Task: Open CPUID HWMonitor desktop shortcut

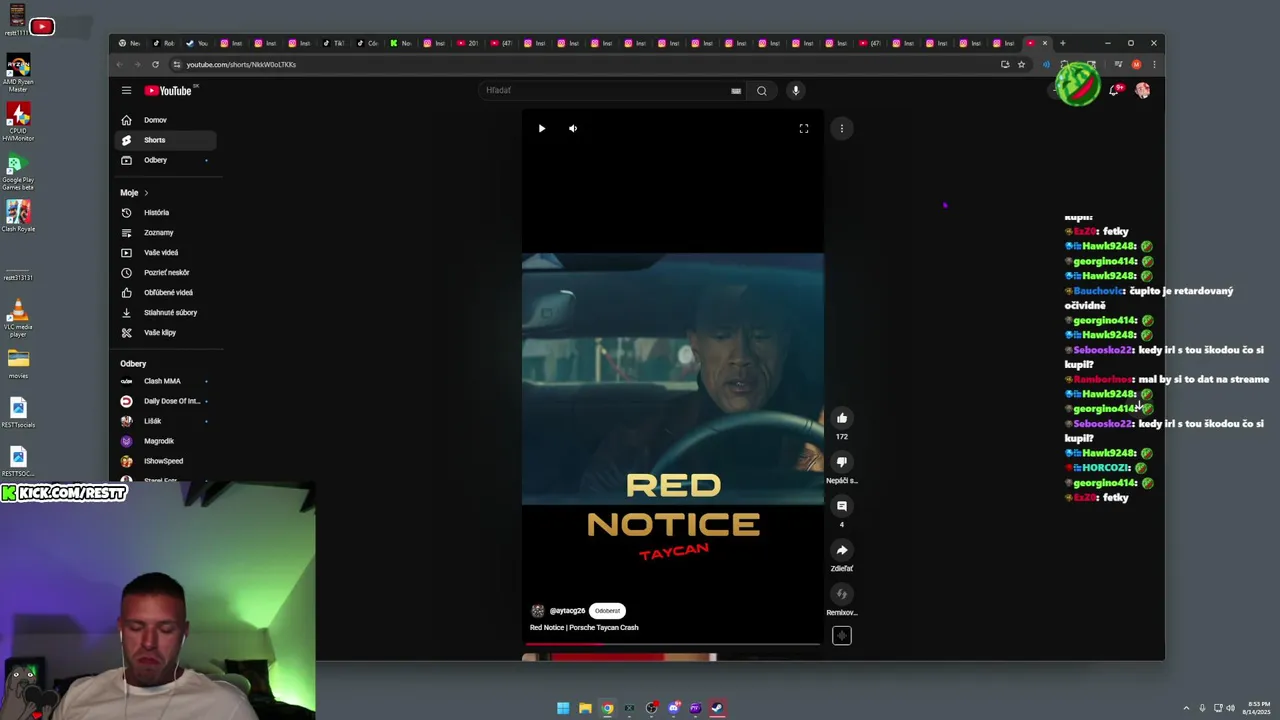Action: click(18, 122)
